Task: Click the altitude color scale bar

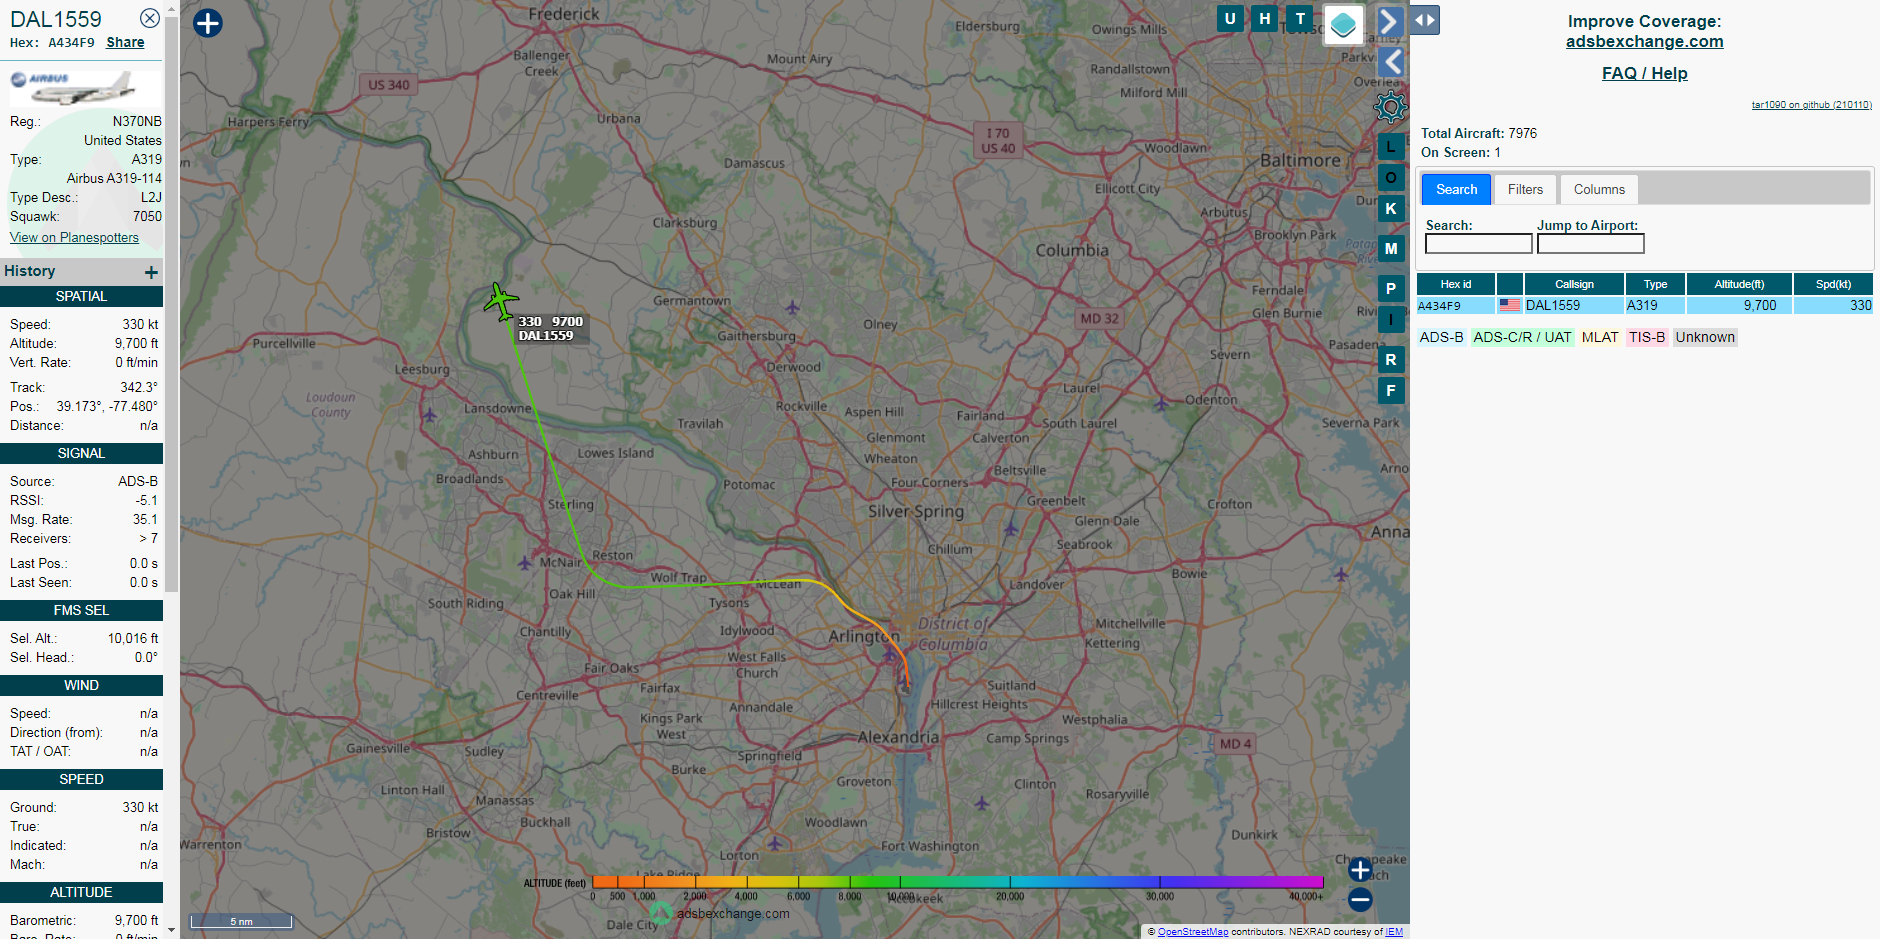Action: pyautogui.click(x=957, y=882)
